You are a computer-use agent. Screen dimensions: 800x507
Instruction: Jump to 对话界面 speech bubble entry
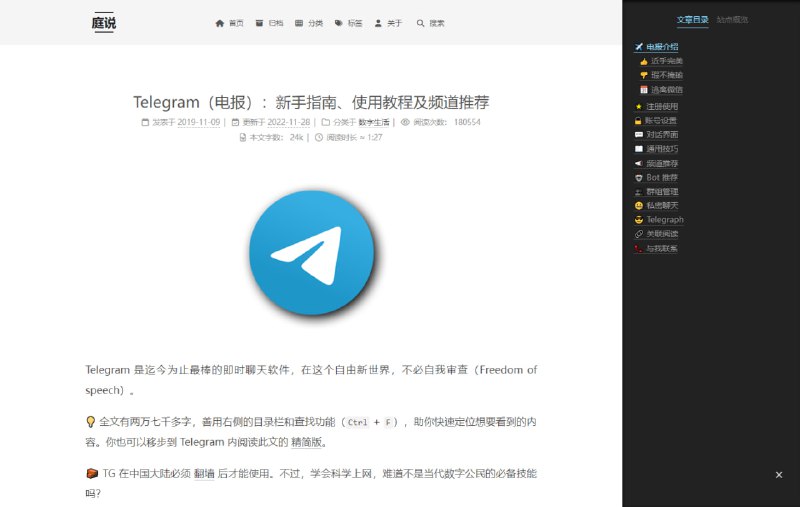pyautogui.click(x=657, y=135)
